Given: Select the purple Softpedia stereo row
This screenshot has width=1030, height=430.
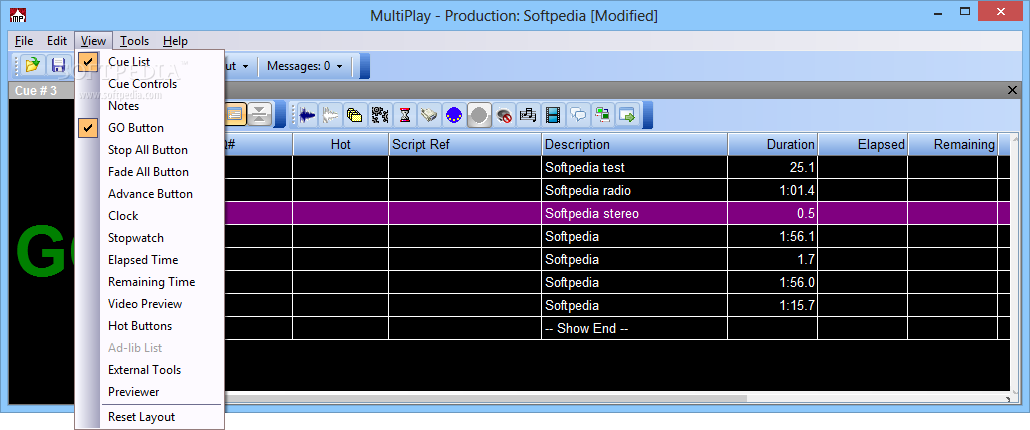Looking at the screenshot, I should [617, 213].
